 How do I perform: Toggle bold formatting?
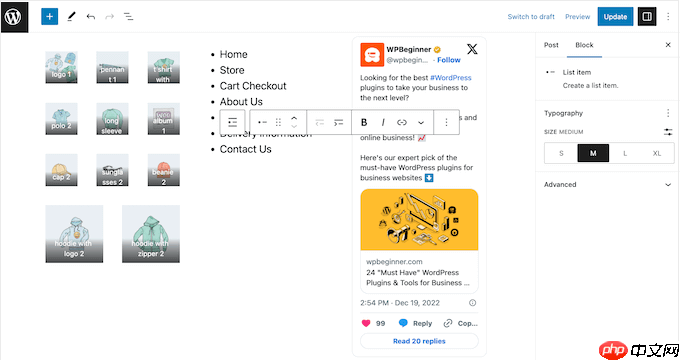[364, 122]
